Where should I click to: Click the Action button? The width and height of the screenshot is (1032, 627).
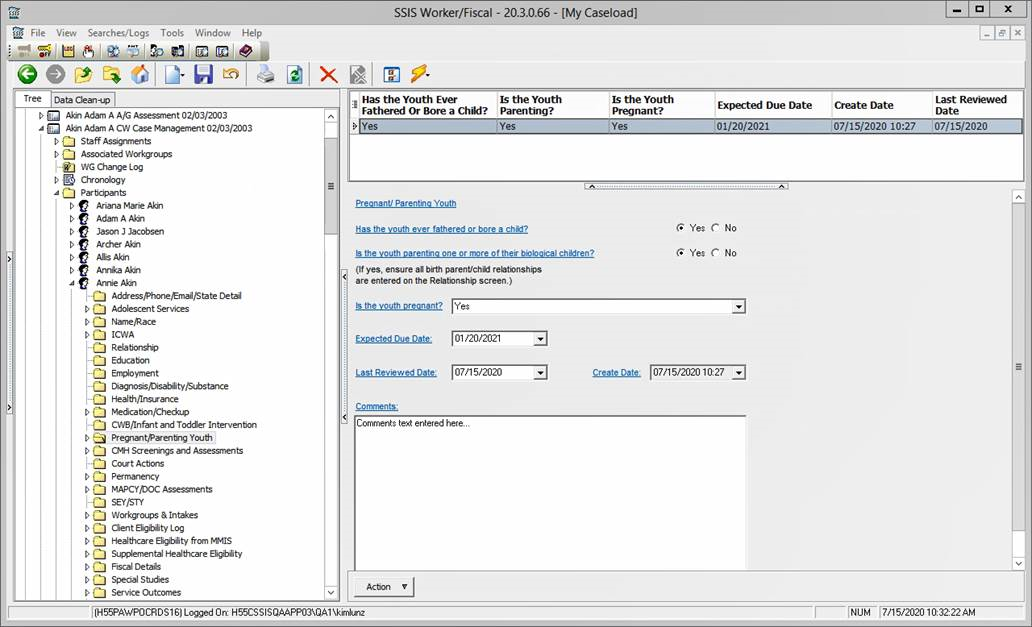[x=384, y=587]
